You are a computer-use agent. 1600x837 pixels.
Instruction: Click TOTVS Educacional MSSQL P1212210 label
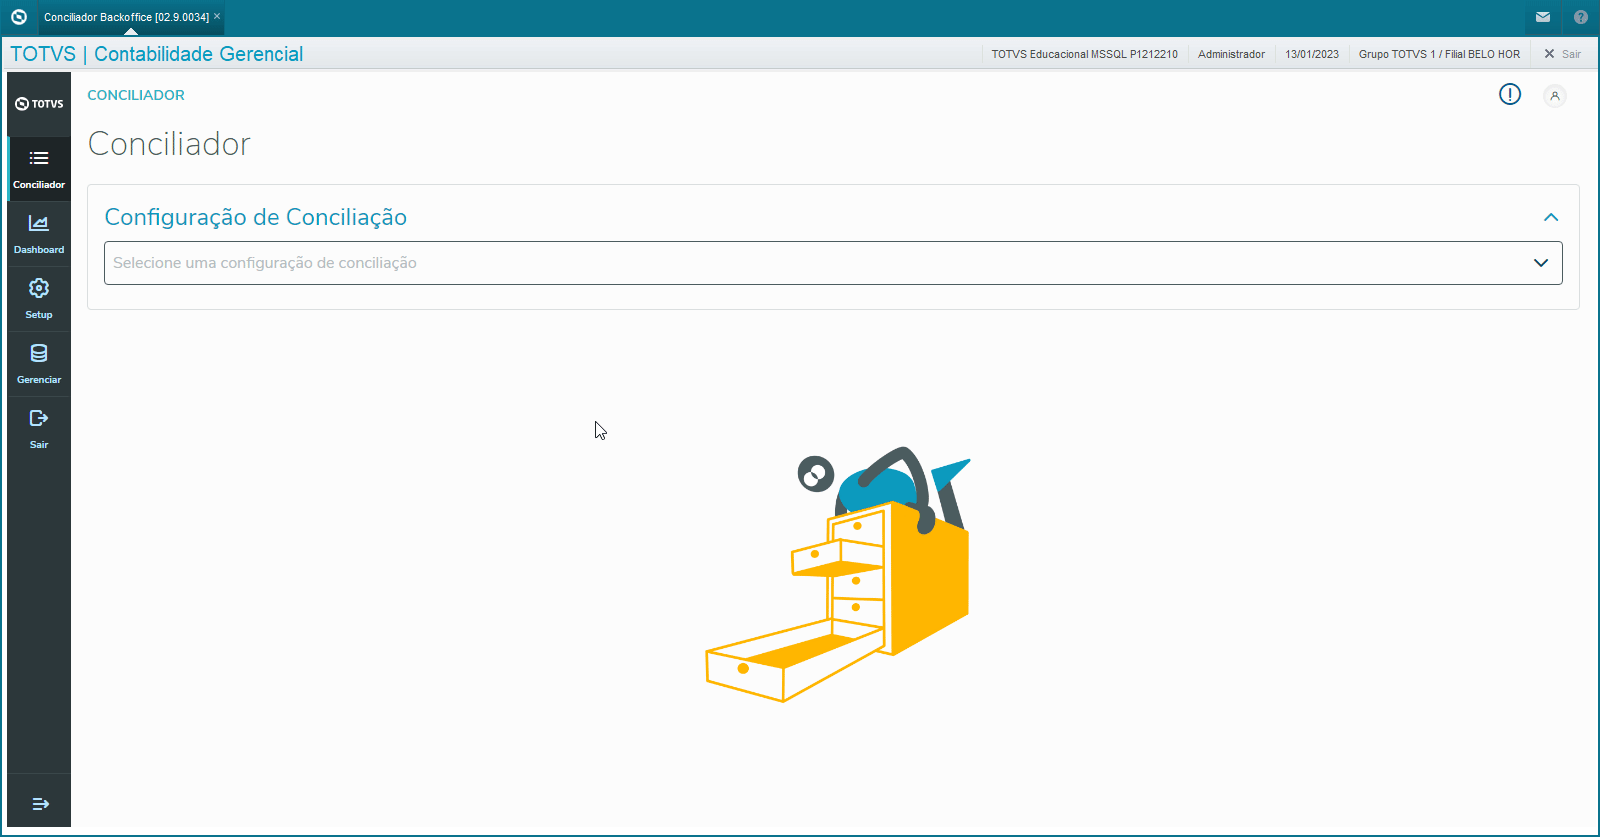coord(1085,54)
